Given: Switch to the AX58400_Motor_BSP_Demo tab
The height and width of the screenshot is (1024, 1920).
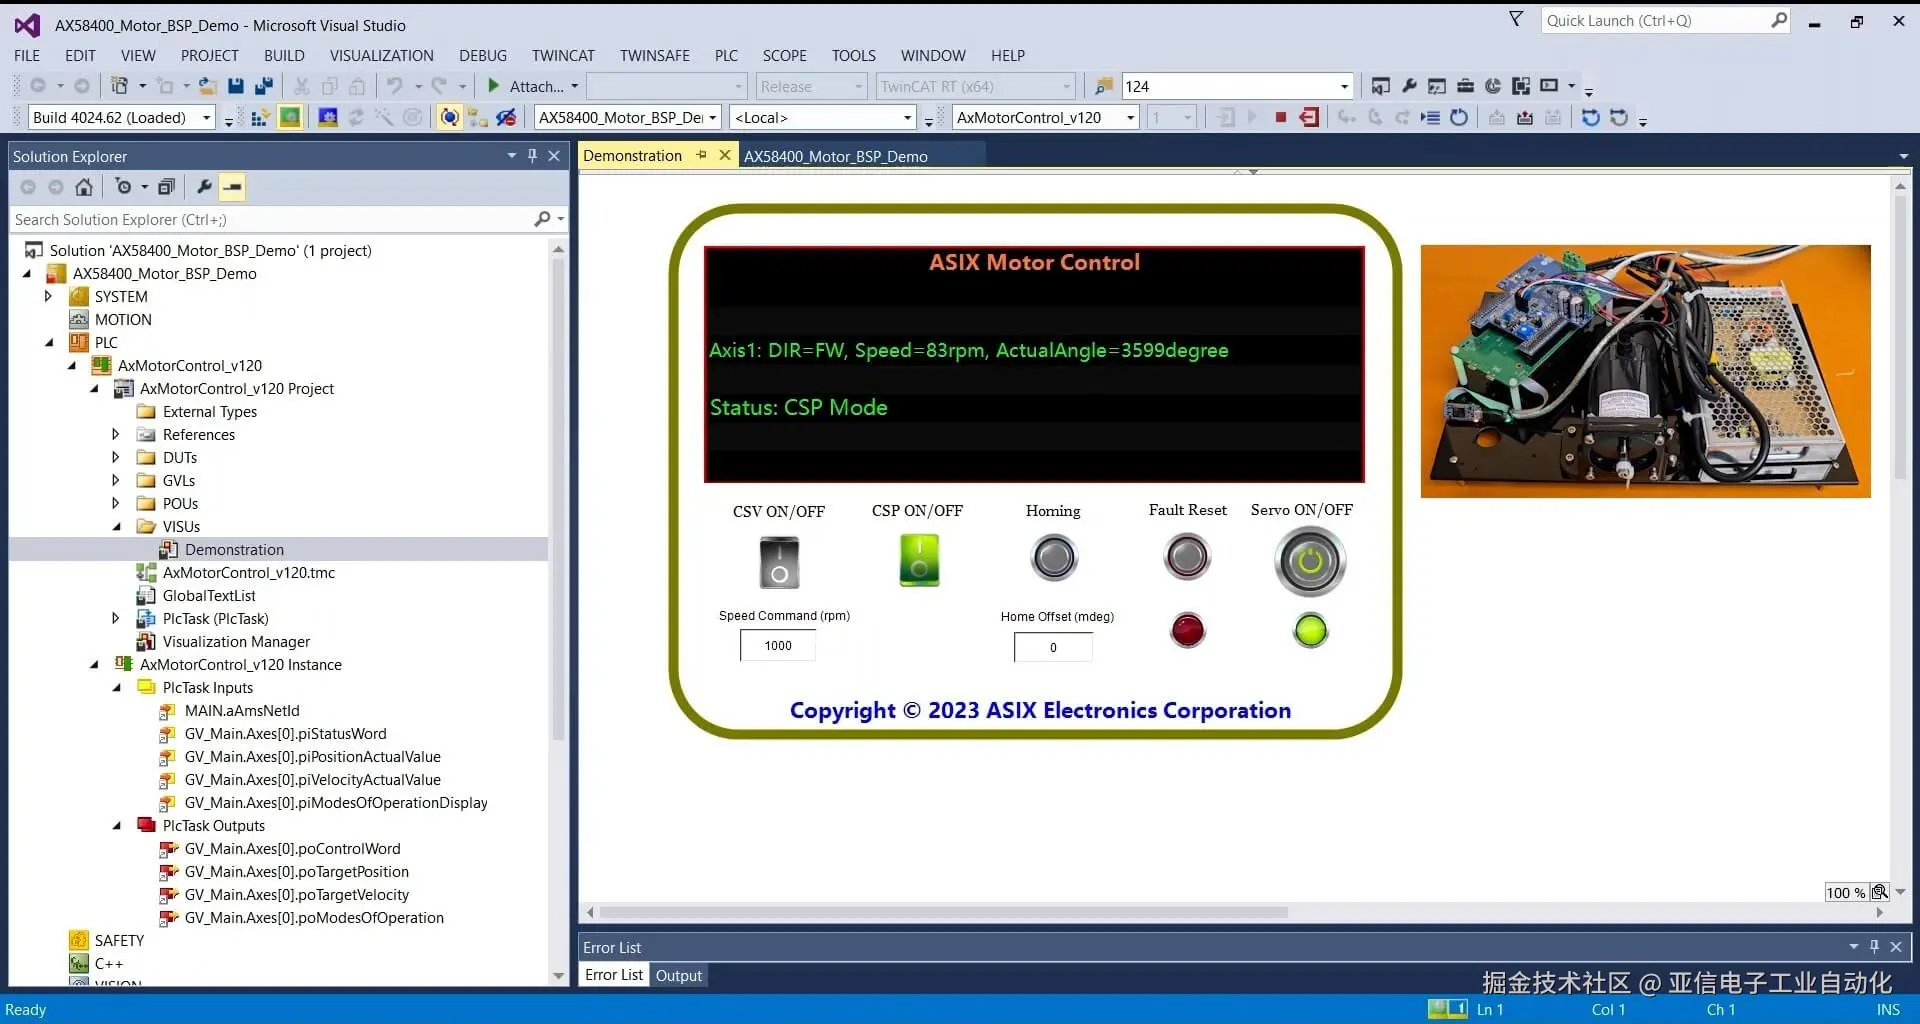Looking at the screenshot, I should point(836,156).
